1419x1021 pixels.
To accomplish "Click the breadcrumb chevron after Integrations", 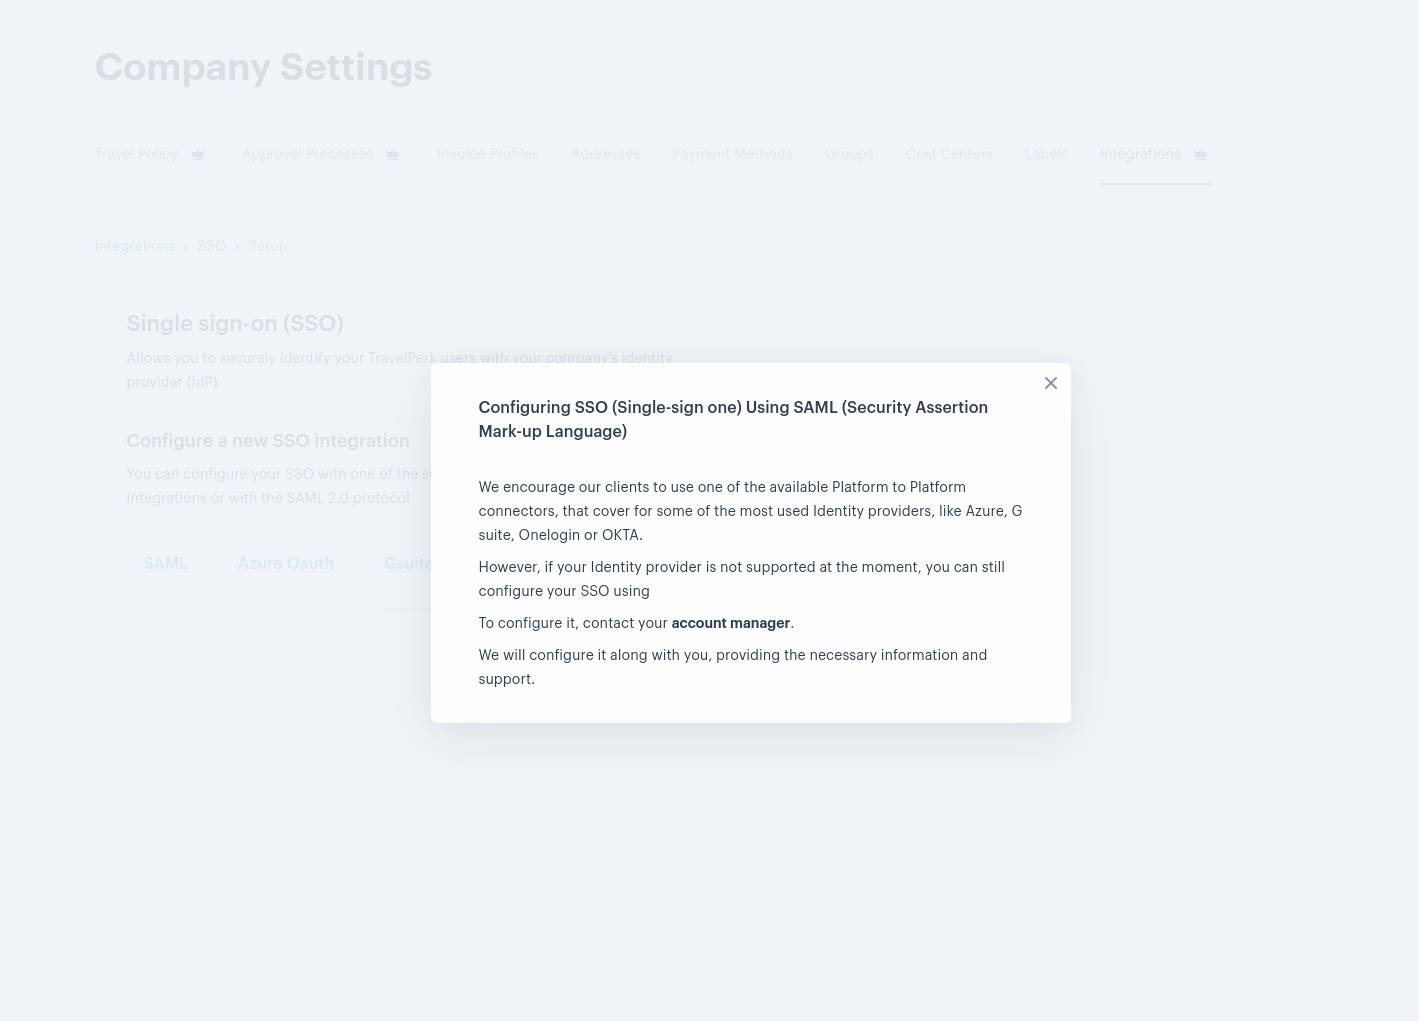I will point(186,246).
